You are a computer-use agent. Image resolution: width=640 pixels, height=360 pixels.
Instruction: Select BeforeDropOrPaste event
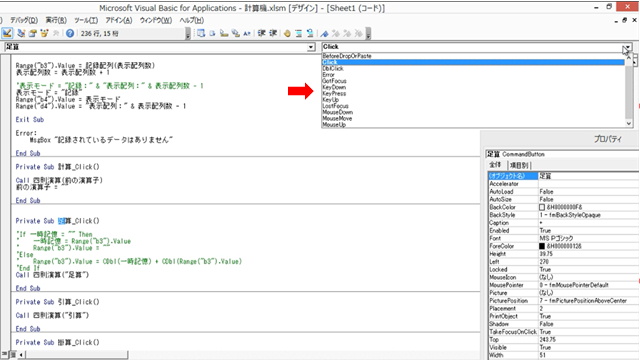473,56
